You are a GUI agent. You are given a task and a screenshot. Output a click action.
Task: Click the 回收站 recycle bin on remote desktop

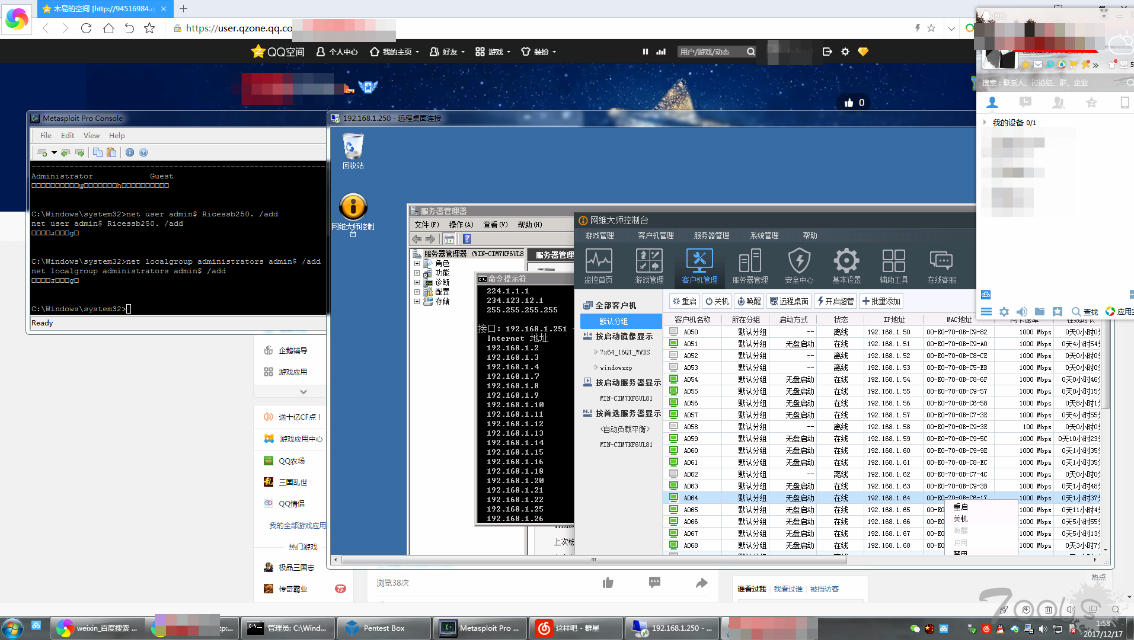[353, 151]
